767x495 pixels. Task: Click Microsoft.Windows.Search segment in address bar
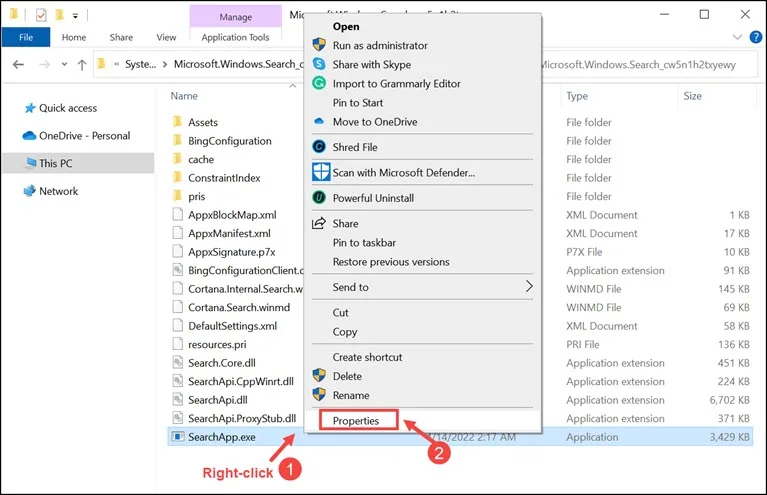[x=238, y=64]
